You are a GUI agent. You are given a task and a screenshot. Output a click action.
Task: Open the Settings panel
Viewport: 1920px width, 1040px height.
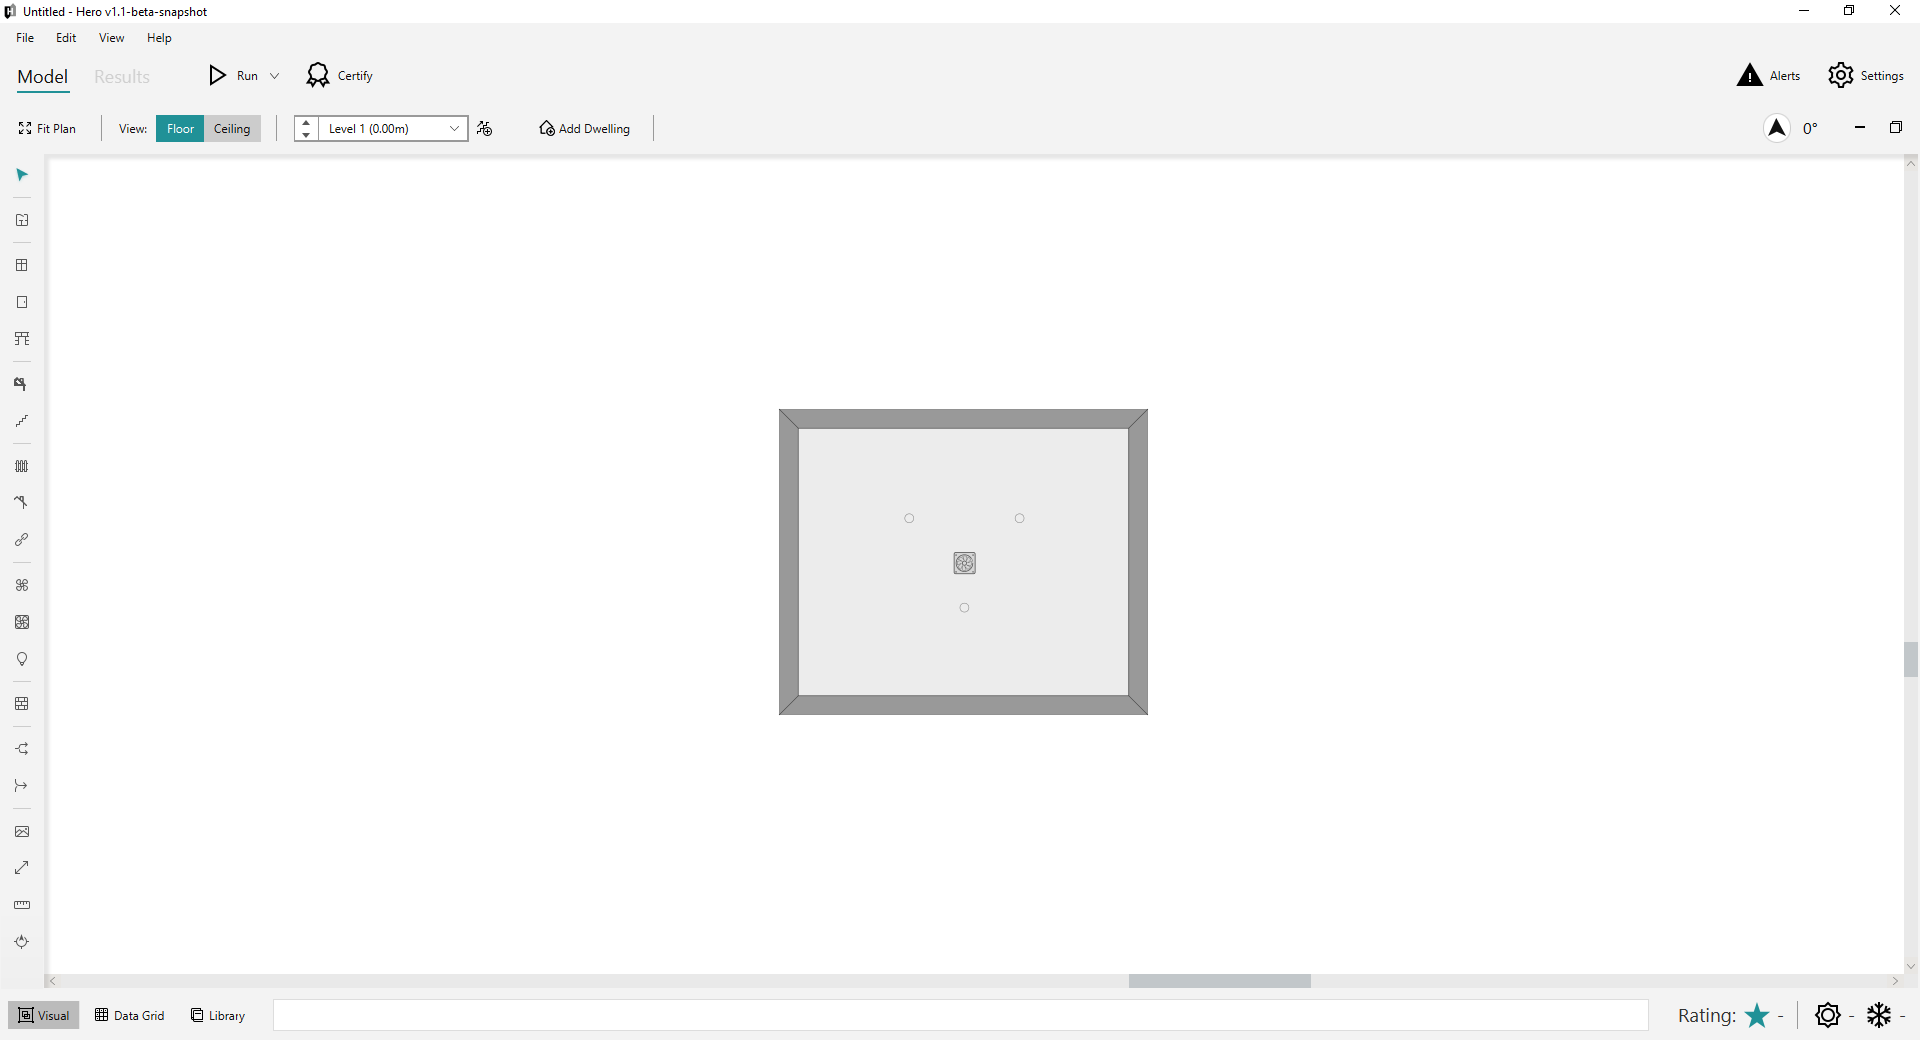click(1867, 75)
